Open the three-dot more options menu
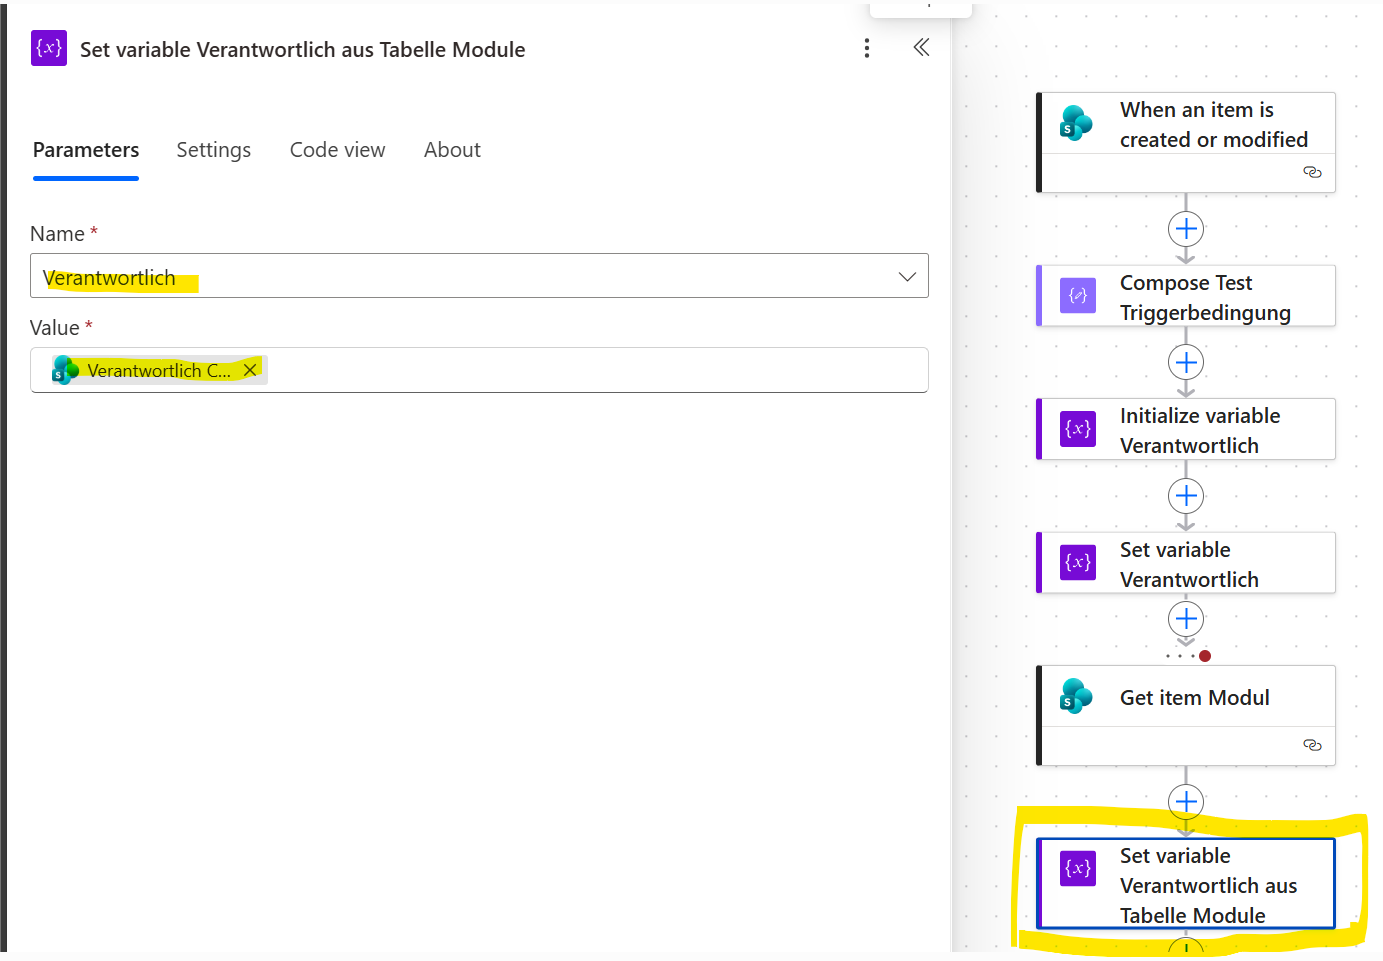 [x=866, y=48]
